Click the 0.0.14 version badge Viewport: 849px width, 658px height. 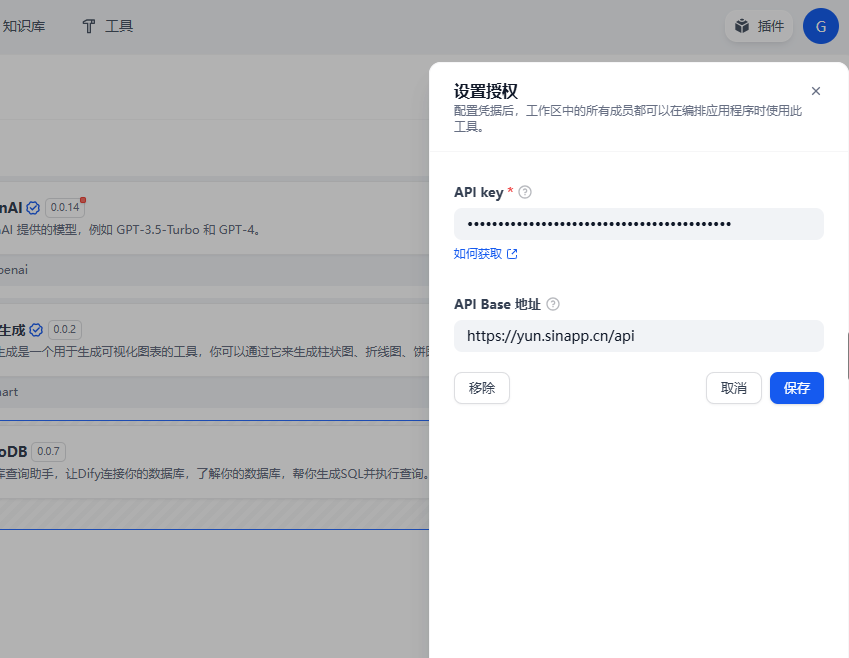pyautogui.click(x=65, y=208)
